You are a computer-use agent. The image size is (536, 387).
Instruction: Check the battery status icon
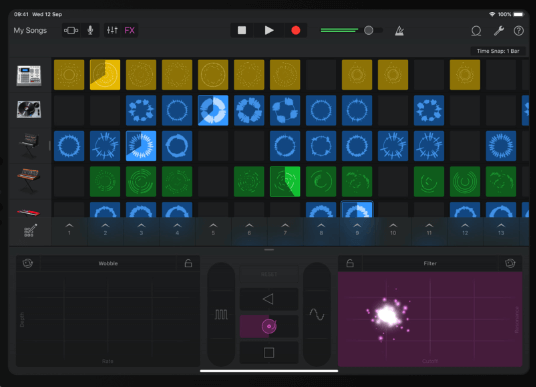(x=519, y=14)
